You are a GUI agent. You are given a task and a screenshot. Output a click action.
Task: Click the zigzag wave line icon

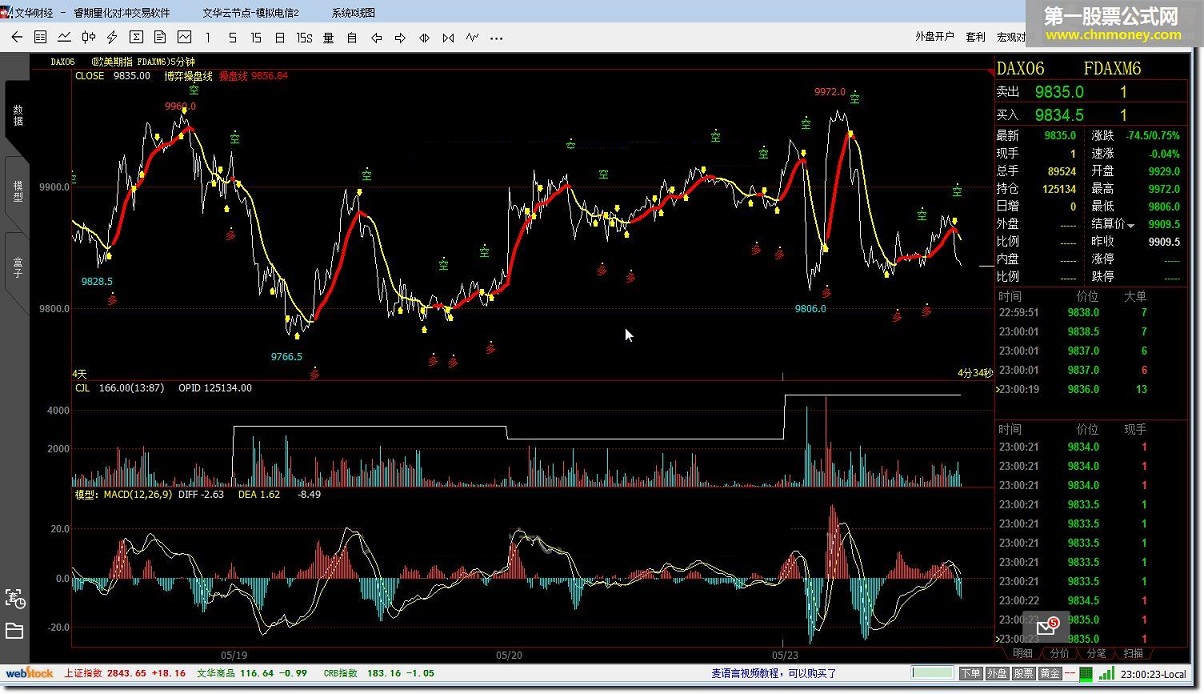(x=472, y=38)
